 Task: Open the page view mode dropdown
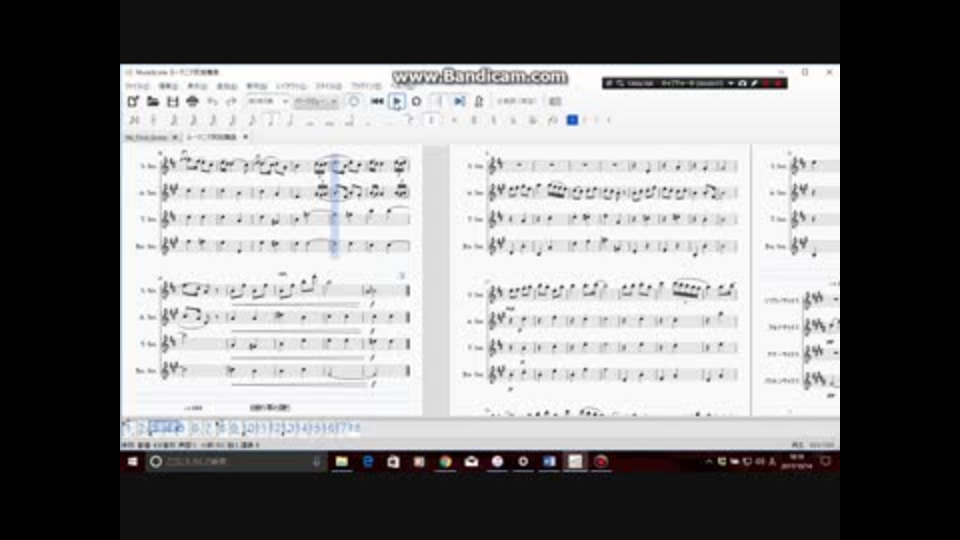(316, 102)
